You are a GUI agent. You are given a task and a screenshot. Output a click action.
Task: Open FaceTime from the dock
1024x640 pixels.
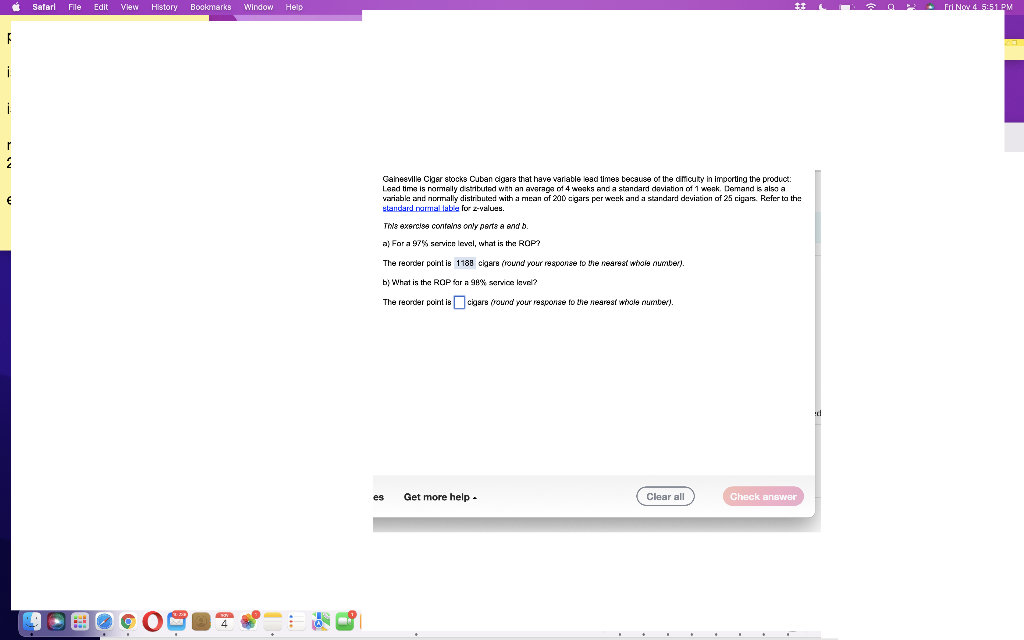[x=345, y=621]
